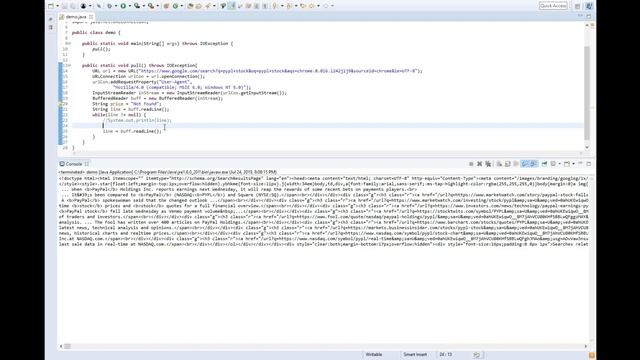This screenshot has width=640, height=360.
Task: Click the 'terminated demo [Java Application]' console header
Action: coord(168,172)
